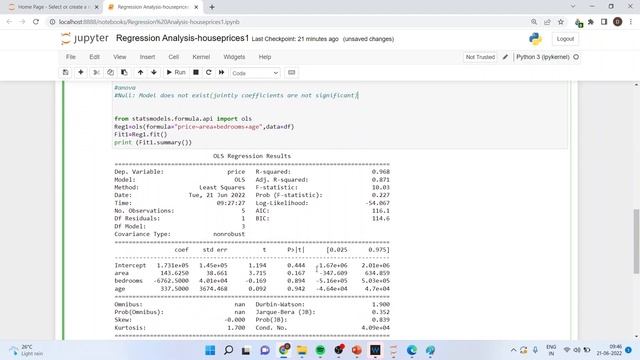Open the Windows Start menu
This screenshot has height=360, width=640.
(x=210, y=350)
